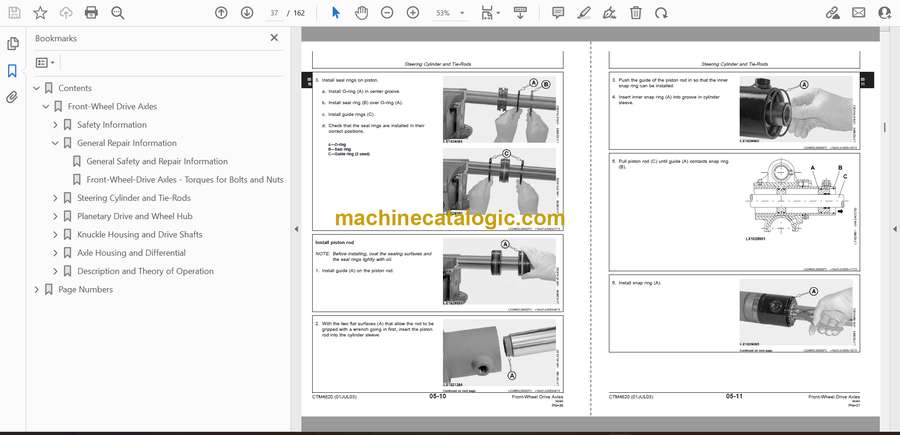This screenshot has width=900, height=435.
Task: Add a comment note
Action: click(x=558, y=13)
